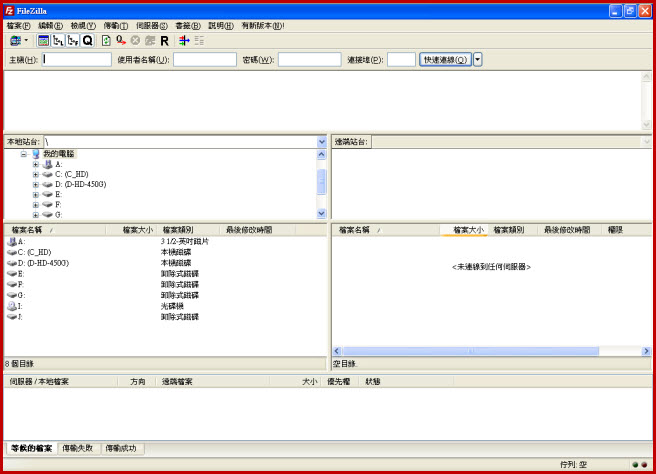This screenshot has width=656, height=474.
Task: Toggle the message log display icon
Action: 43,41
